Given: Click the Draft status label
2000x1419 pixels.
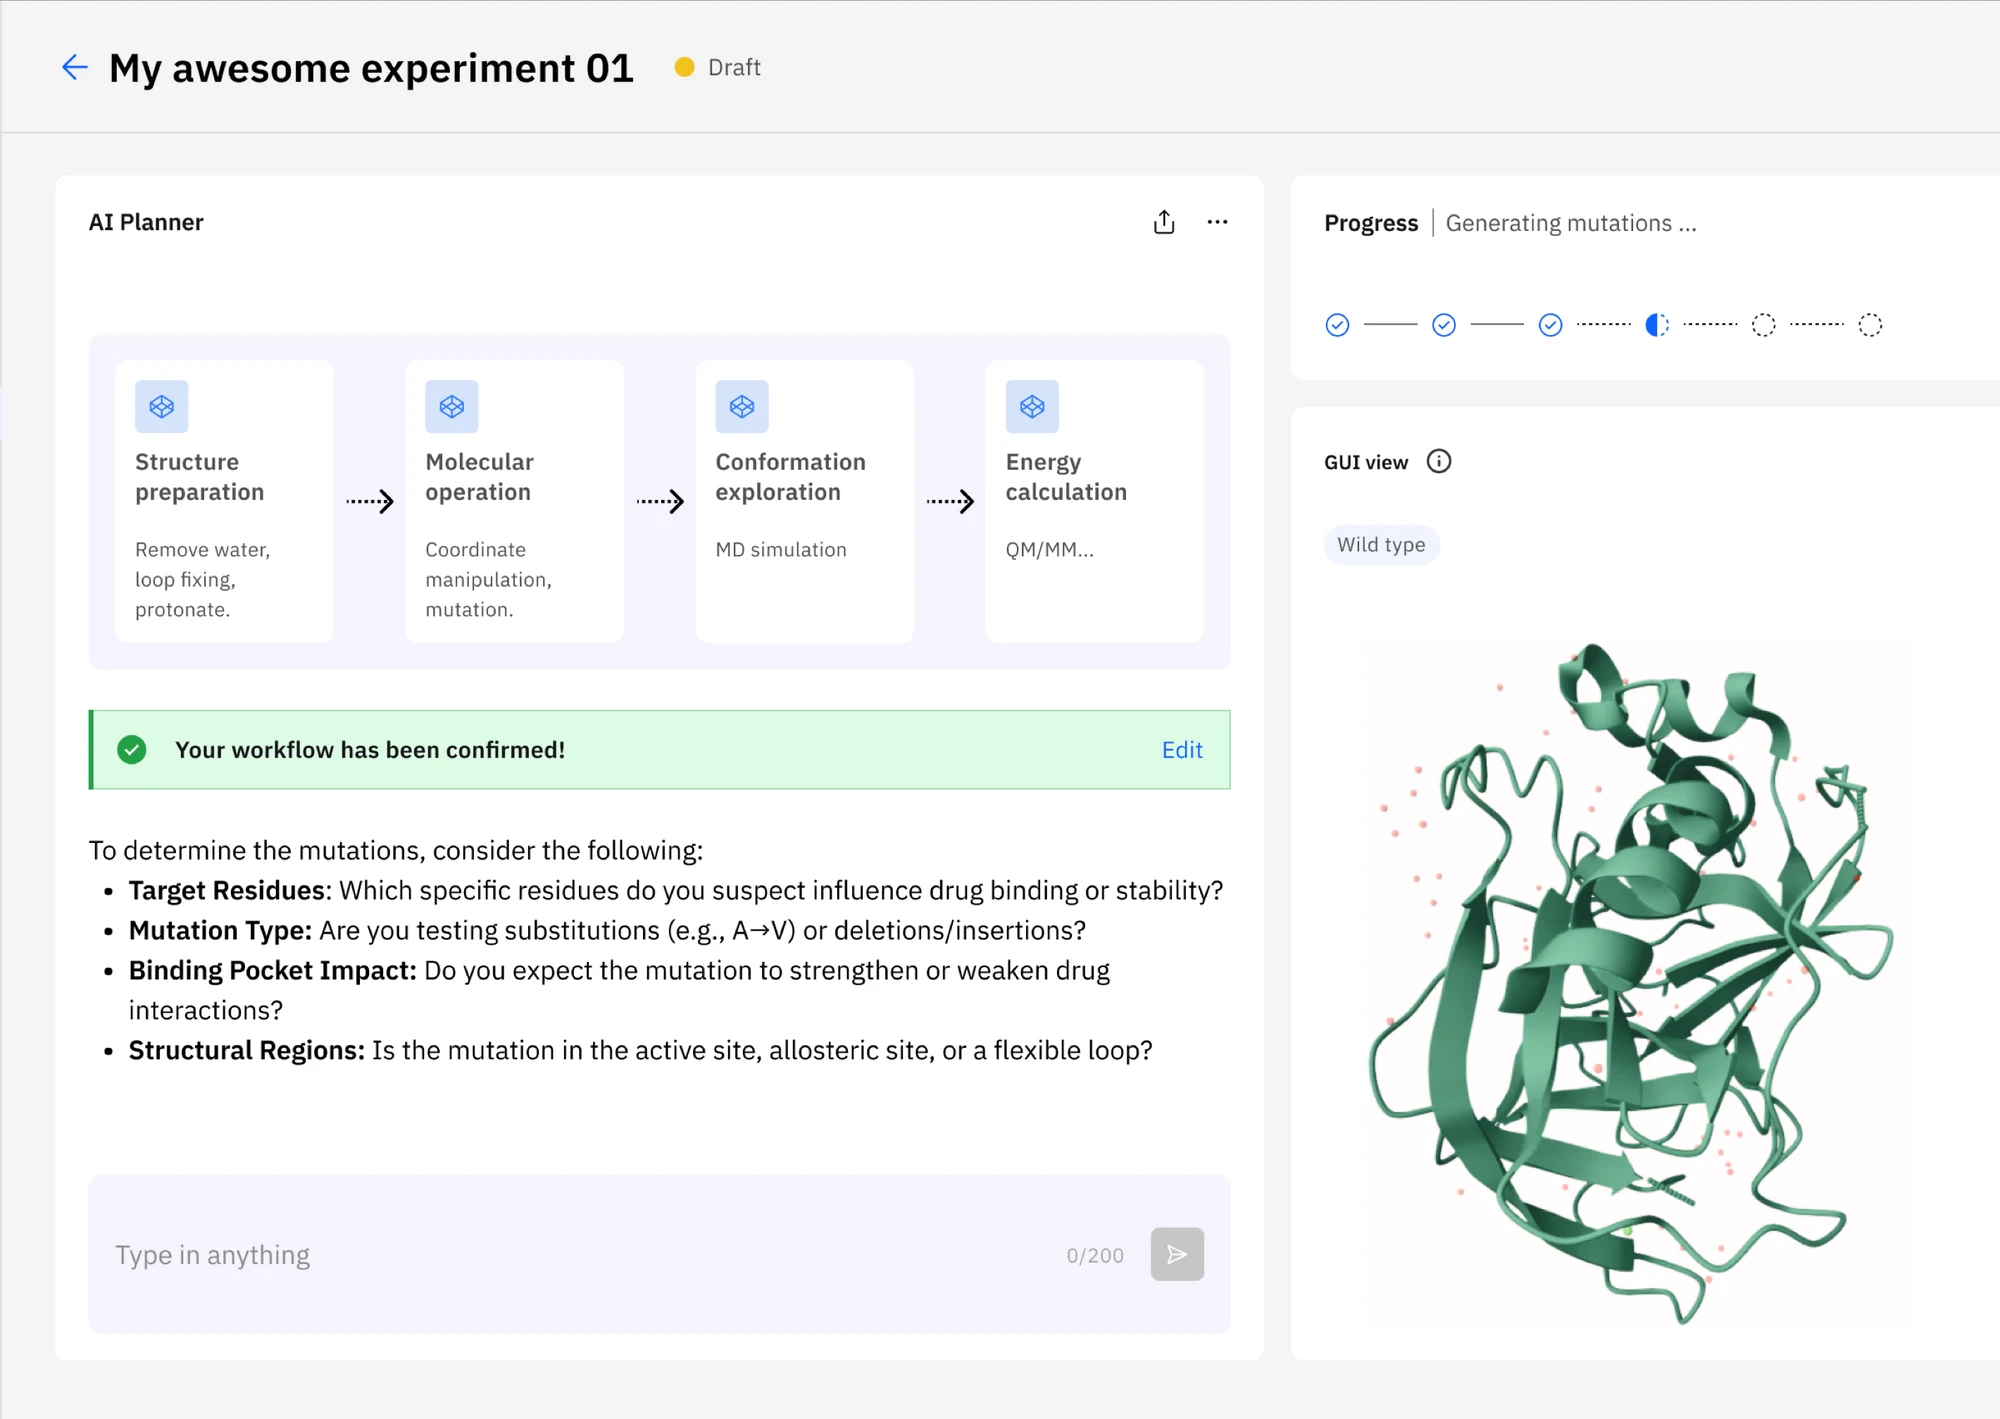Looking at the screenshot, I should [x=734, y=67].
